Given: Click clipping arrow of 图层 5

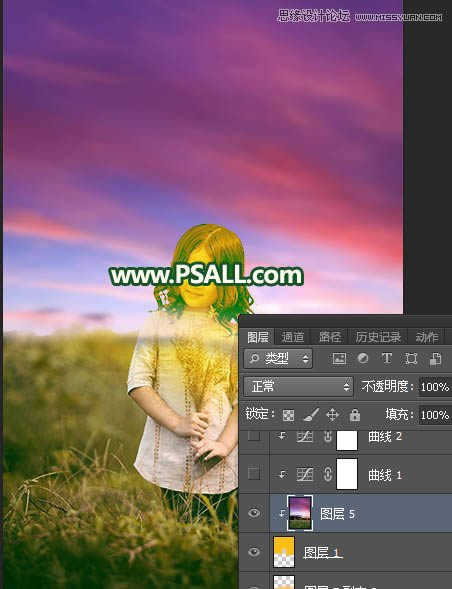Looking at the screenshot, I should click(282, 513).
